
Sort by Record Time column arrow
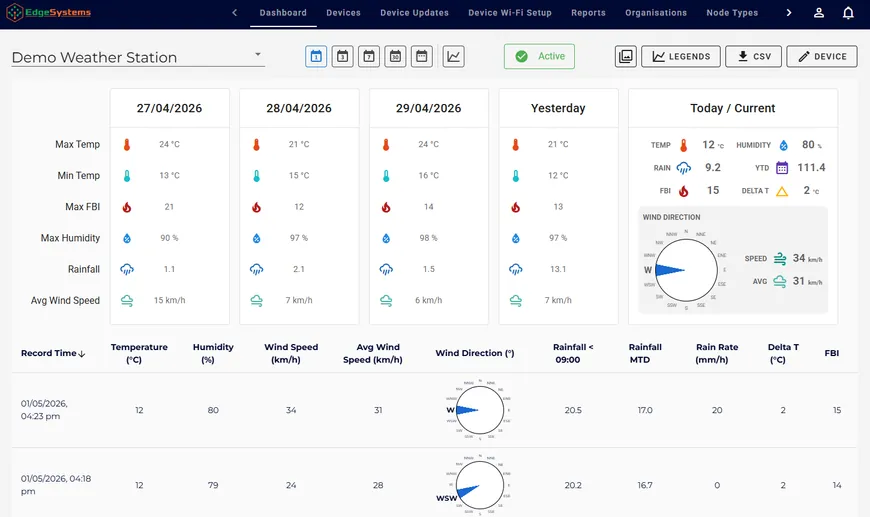[x=82, y=354]
